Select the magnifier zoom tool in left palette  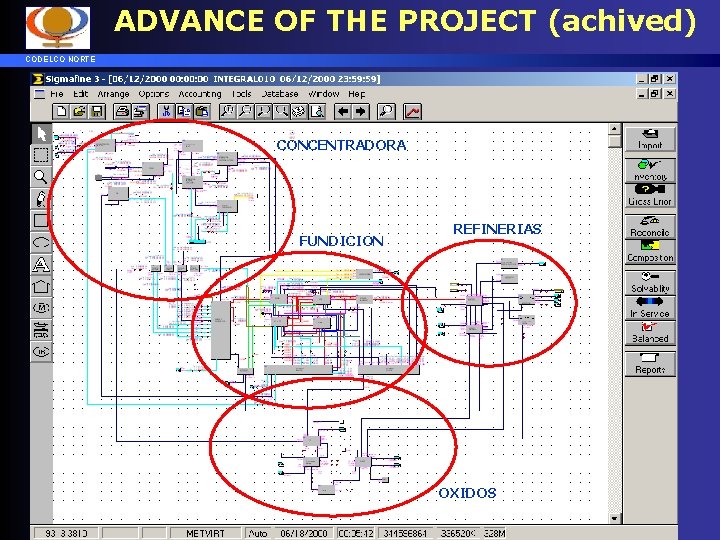click(41, 177)
